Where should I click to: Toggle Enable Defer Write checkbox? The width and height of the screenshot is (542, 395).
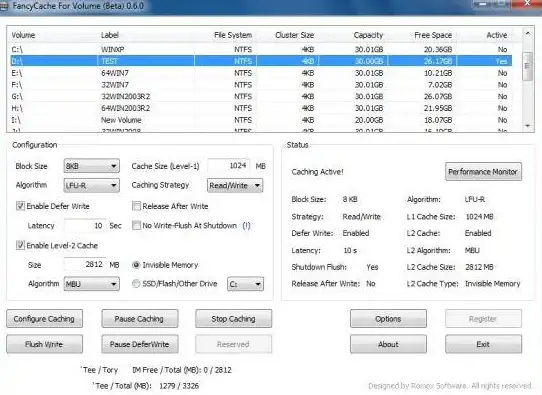click(20, 206)
